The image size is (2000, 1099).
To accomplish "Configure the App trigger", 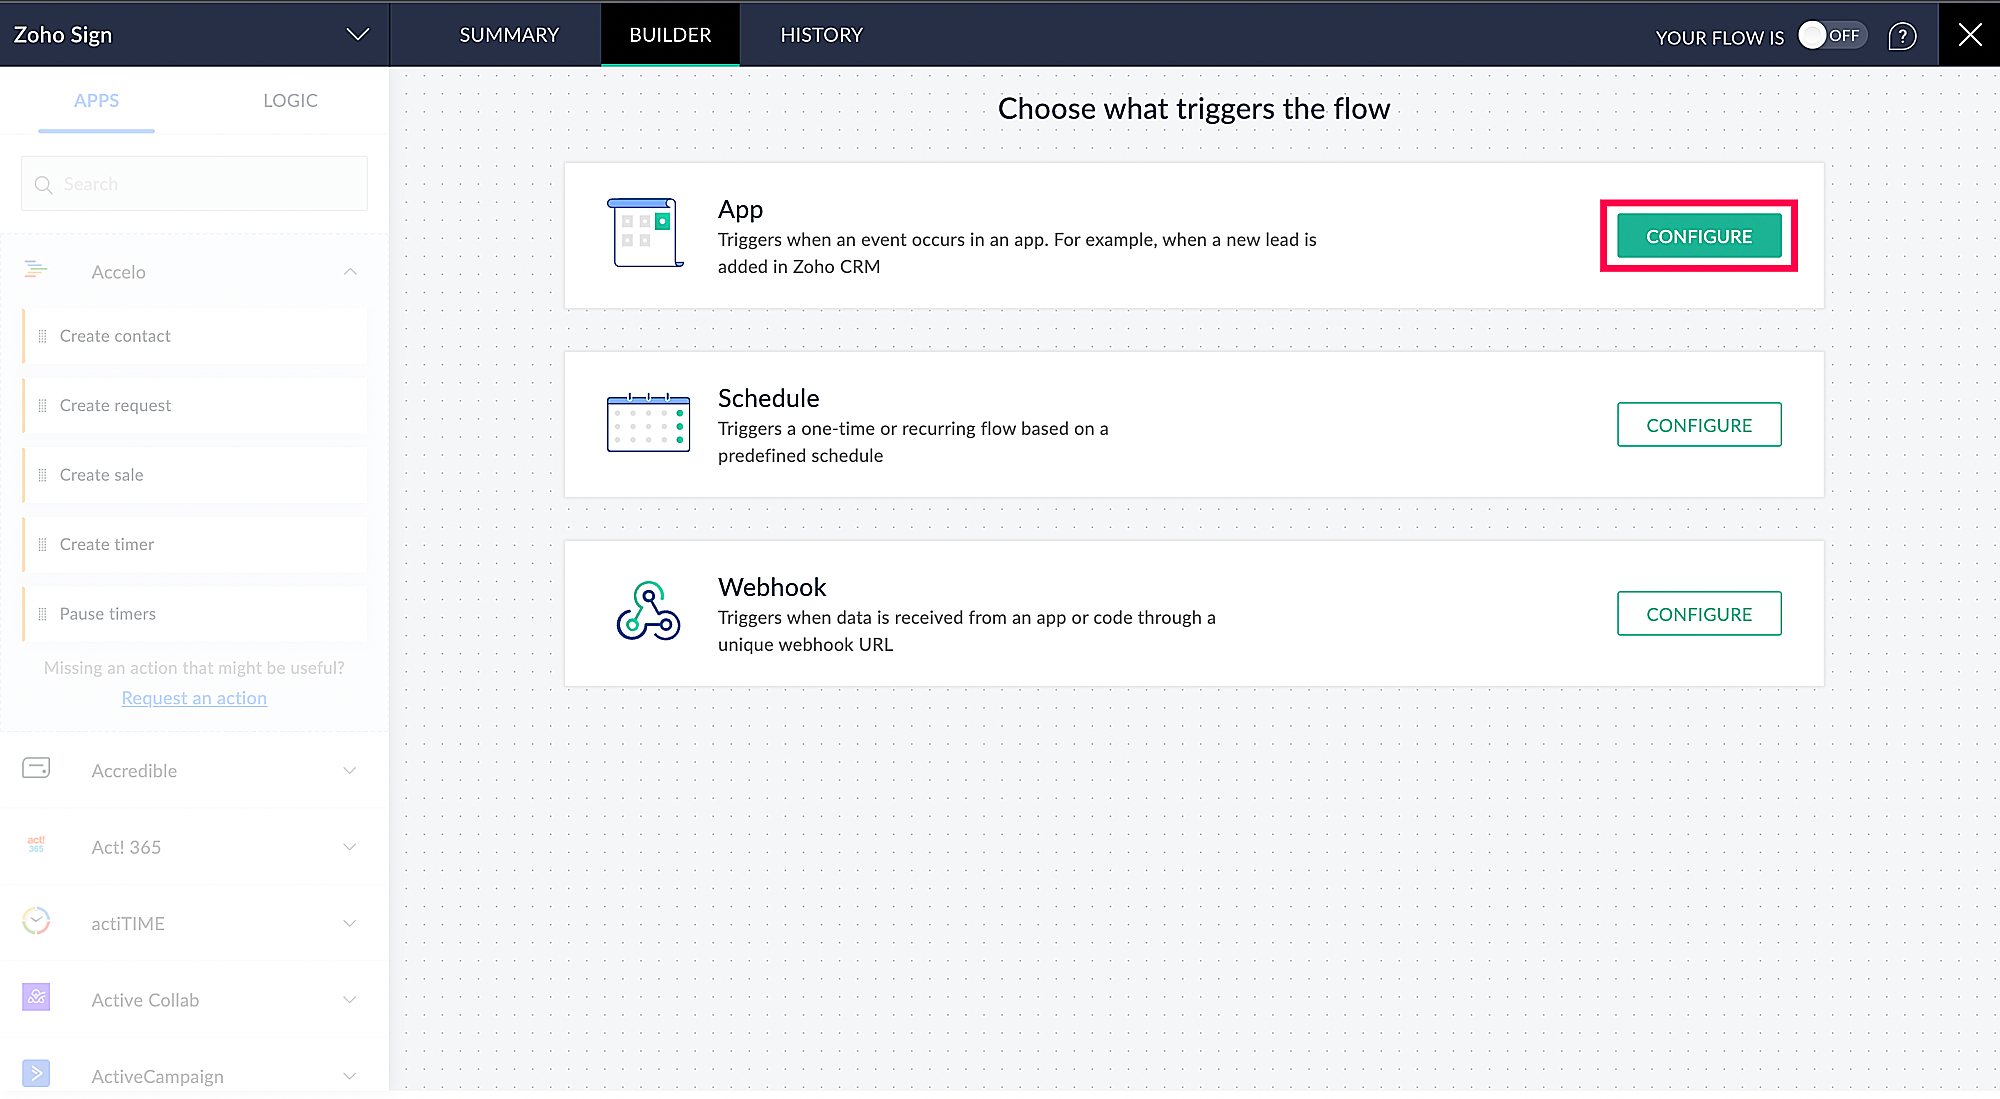I will [1699, 236].
